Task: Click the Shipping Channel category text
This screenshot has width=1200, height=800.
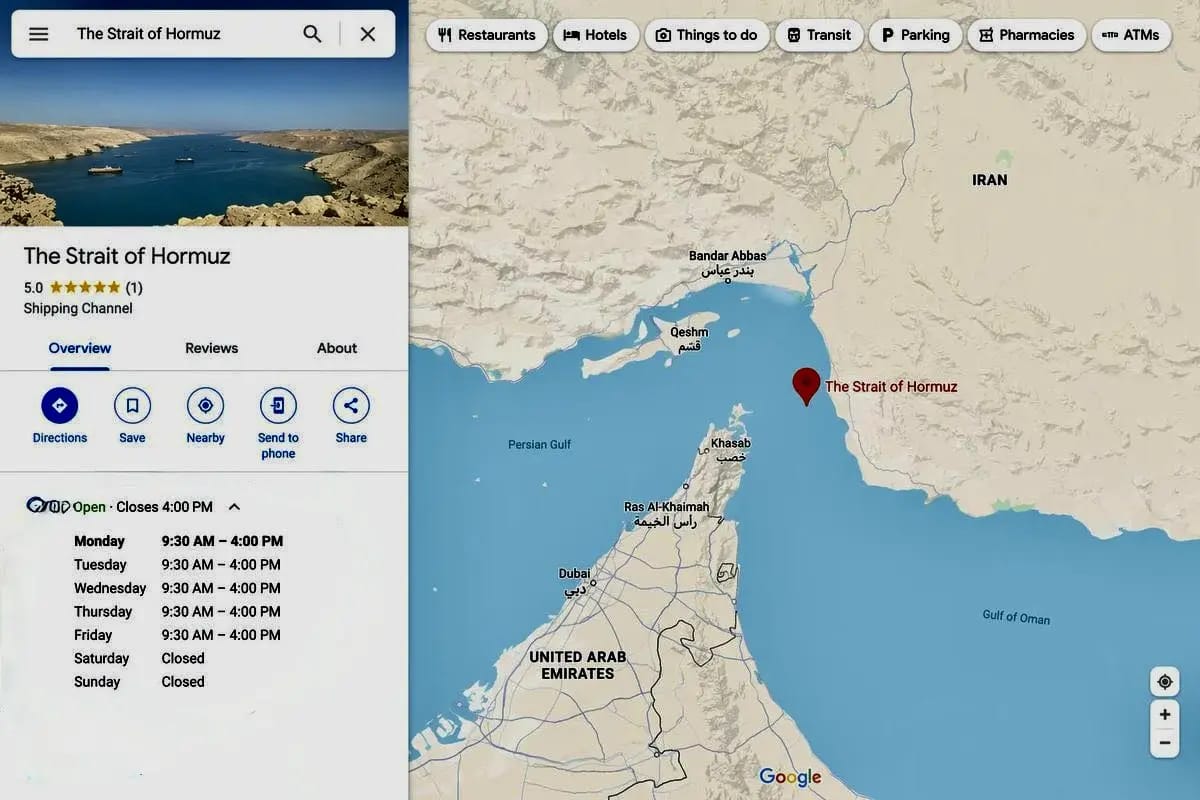Action: point(78,308)
